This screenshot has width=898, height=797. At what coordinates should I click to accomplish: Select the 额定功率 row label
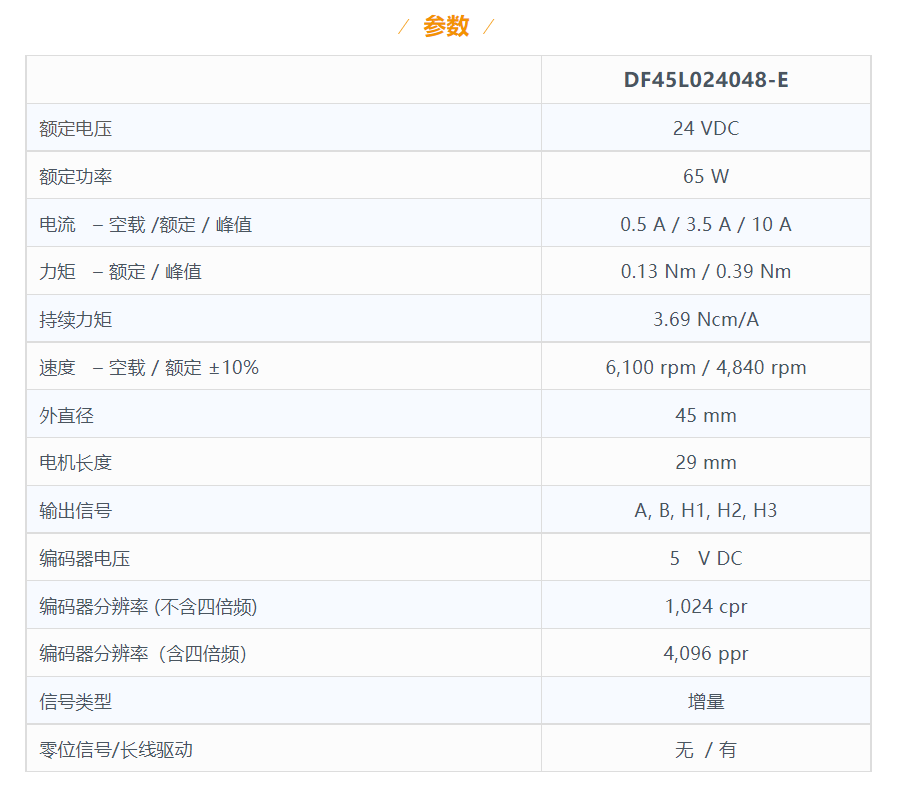point(75,176)
